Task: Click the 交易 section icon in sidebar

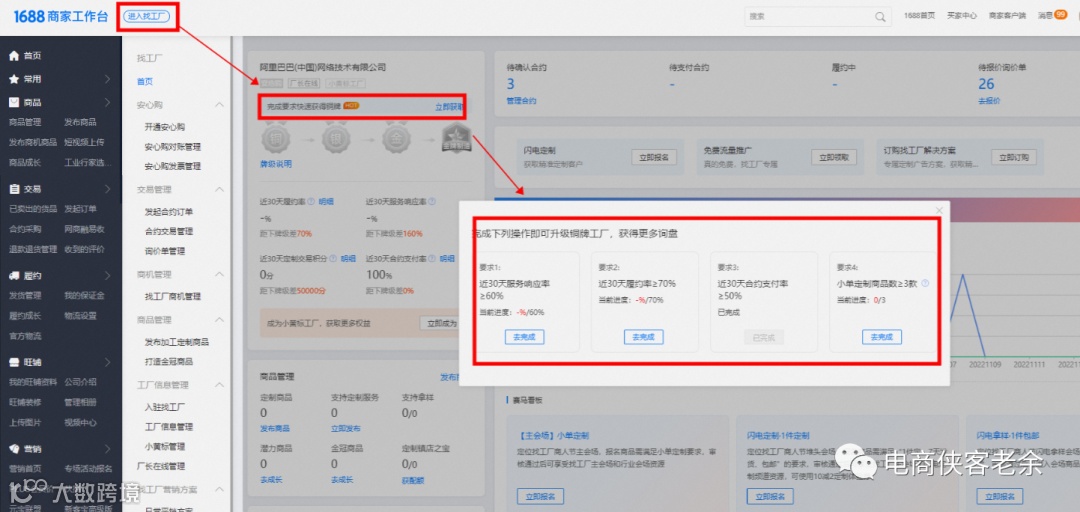Action: click(14, 189)
